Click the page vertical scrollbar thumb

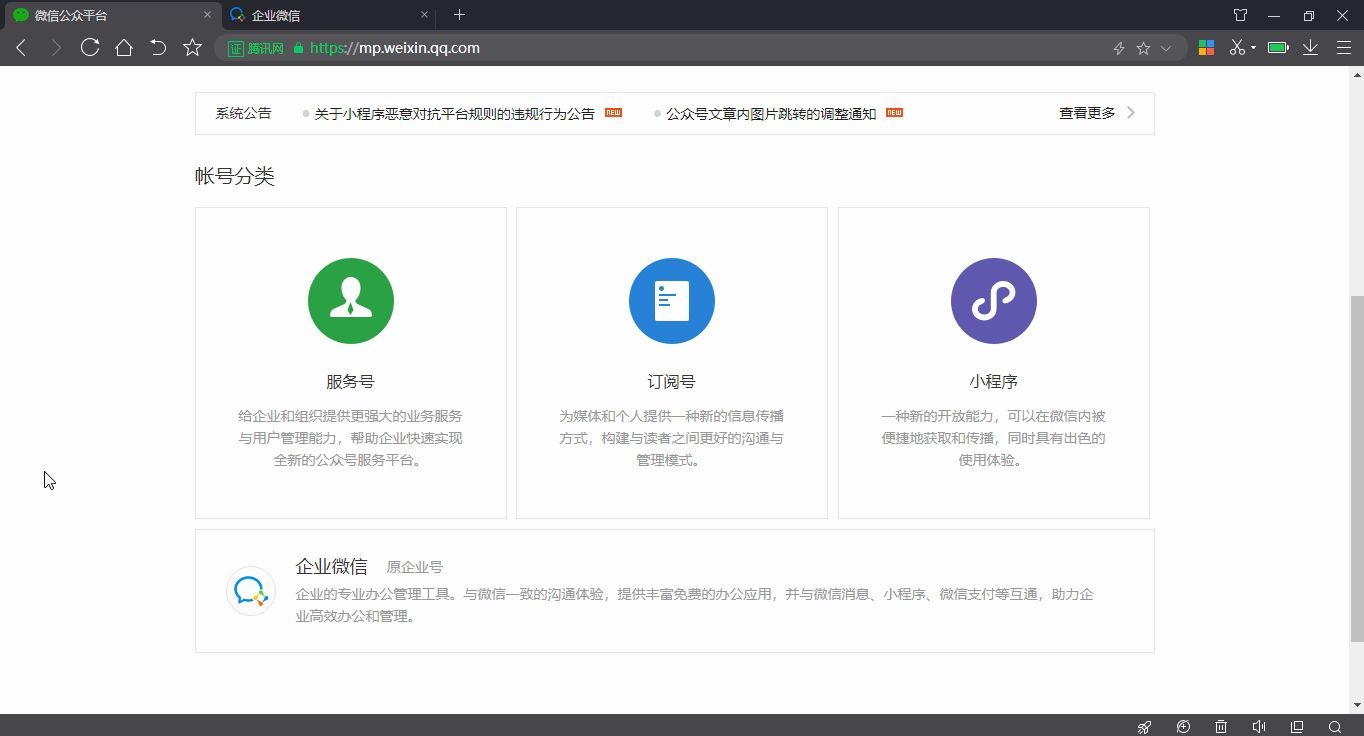[x=1356, y=468]
